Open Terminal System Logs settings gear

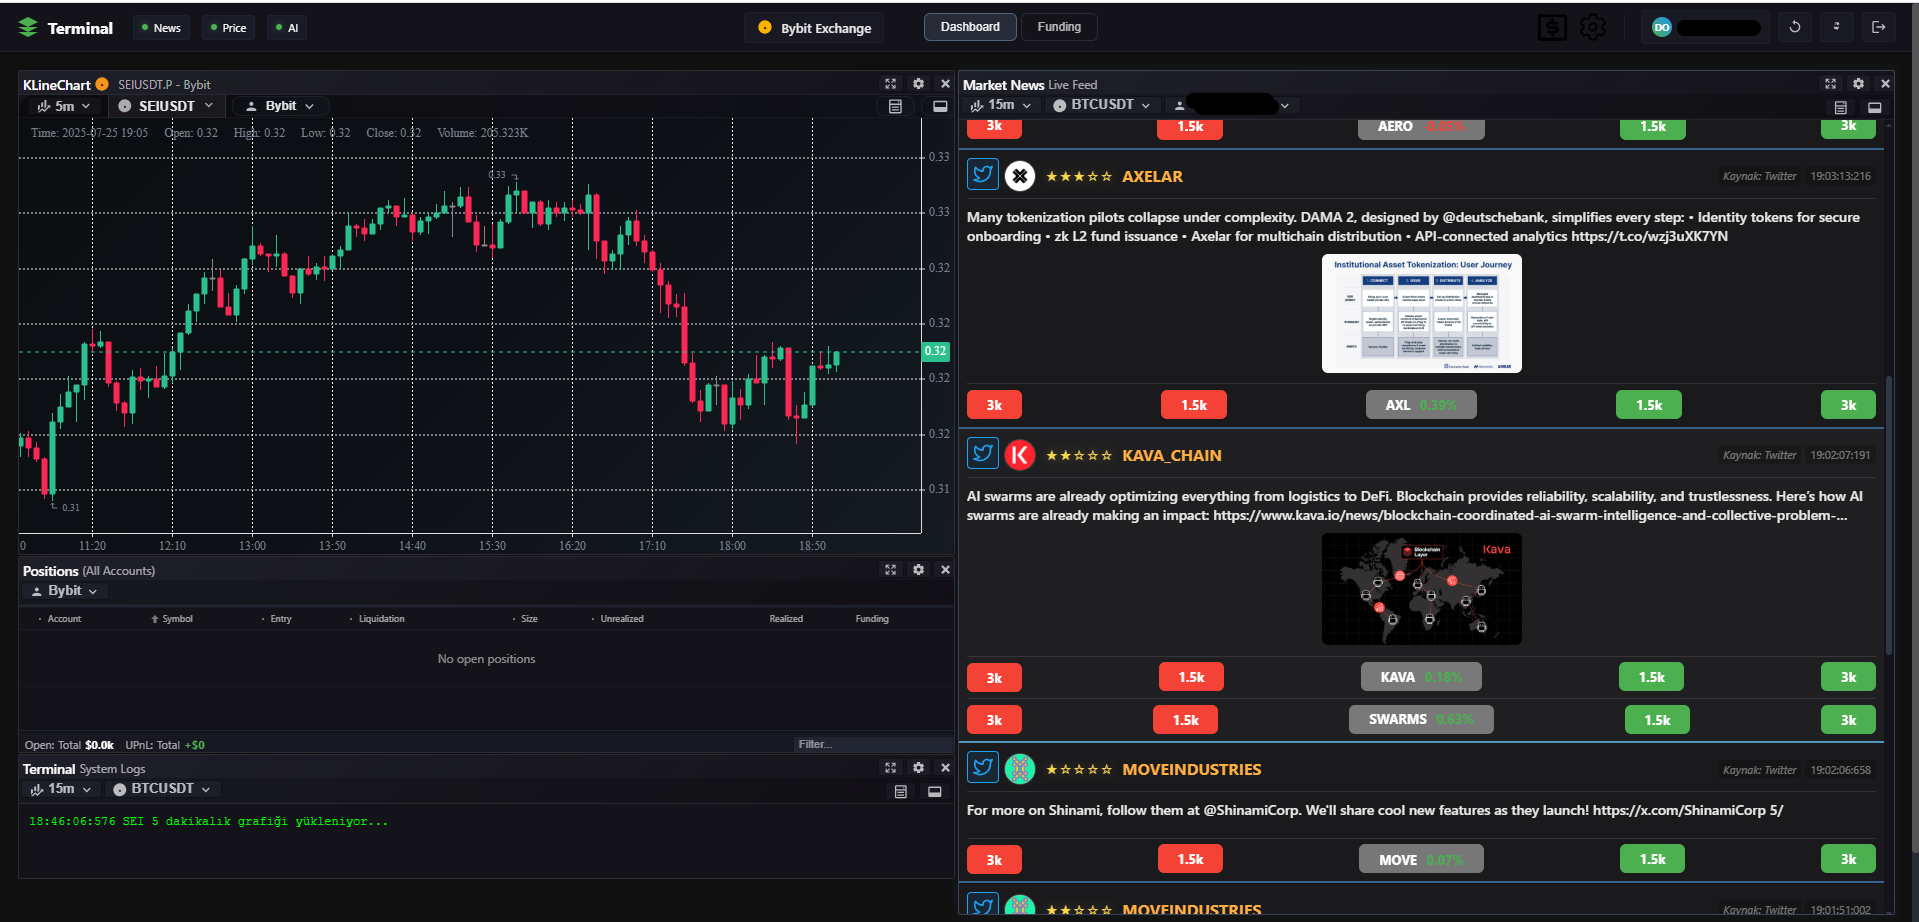tap(918, 768)
